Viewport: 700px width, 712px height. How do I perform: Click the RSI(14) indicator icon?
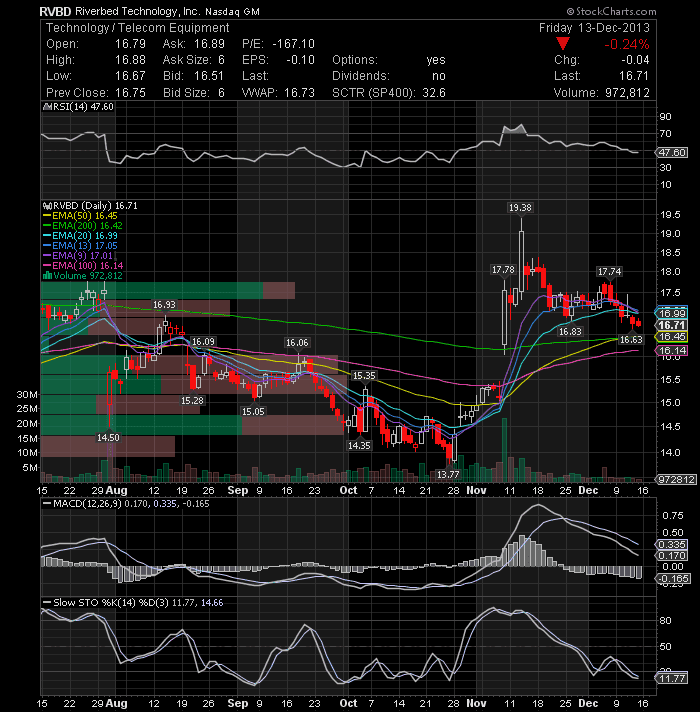point(48,107)
